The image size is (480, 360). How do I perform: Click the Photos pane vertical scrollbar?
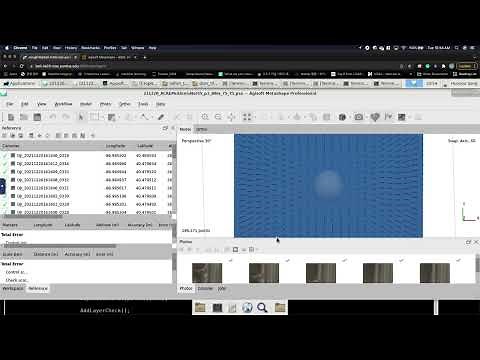477,265
